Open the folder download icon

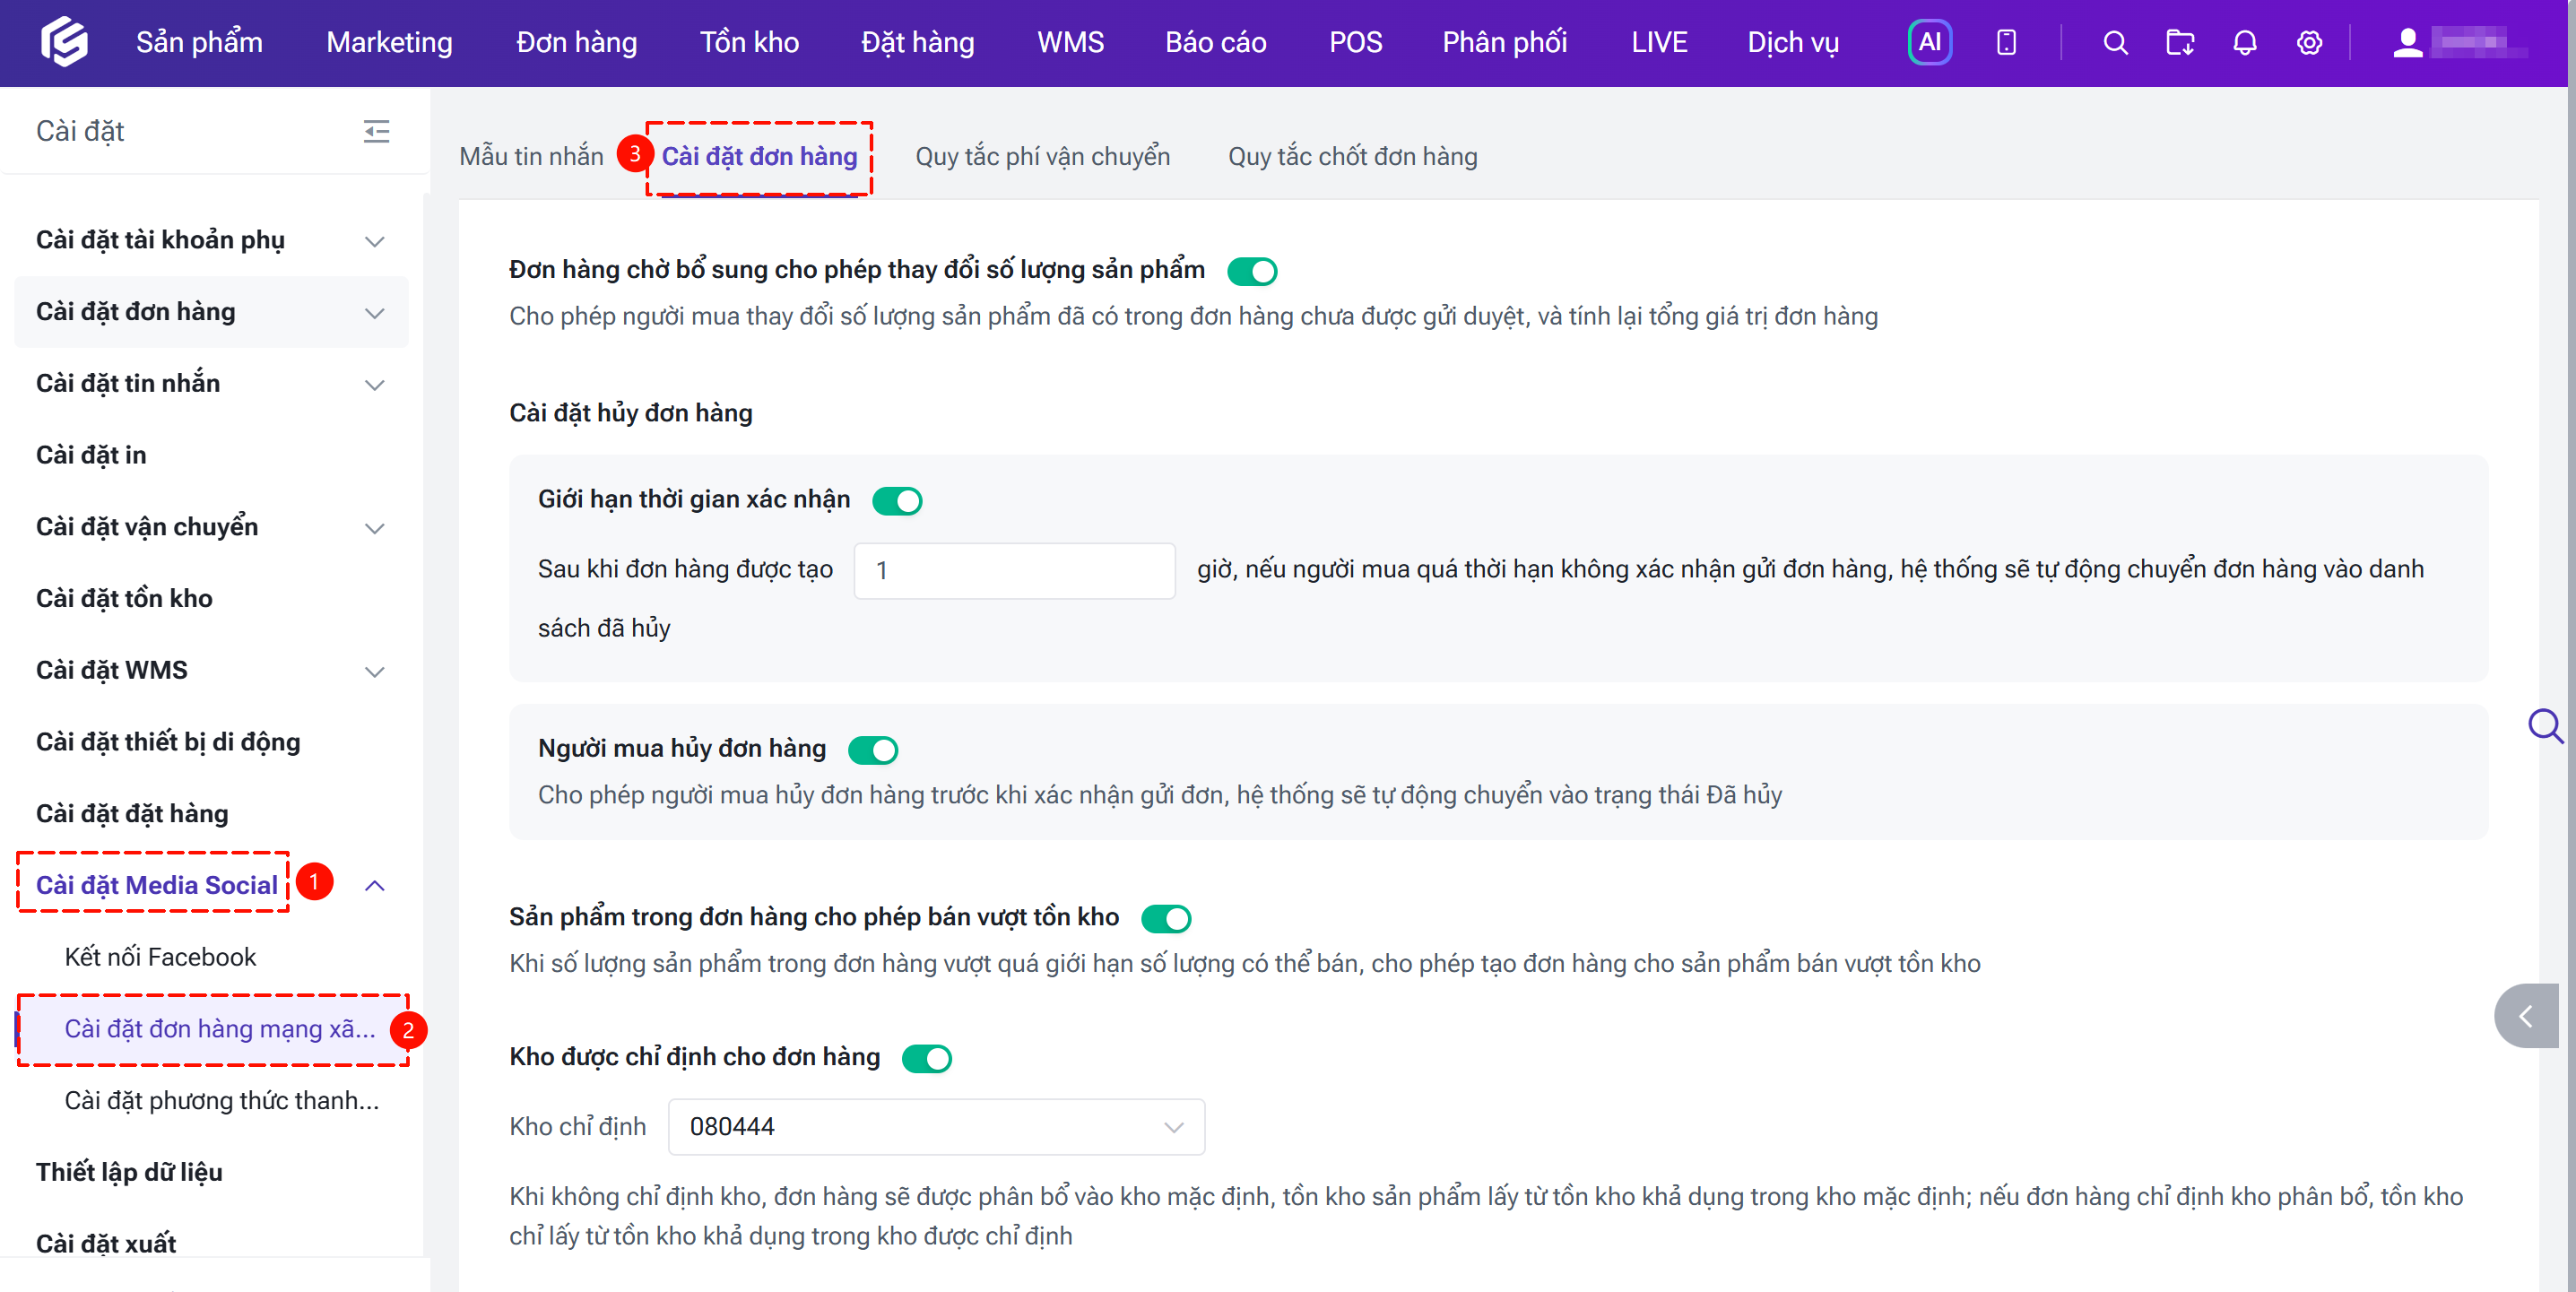[x=2179, y=42]
